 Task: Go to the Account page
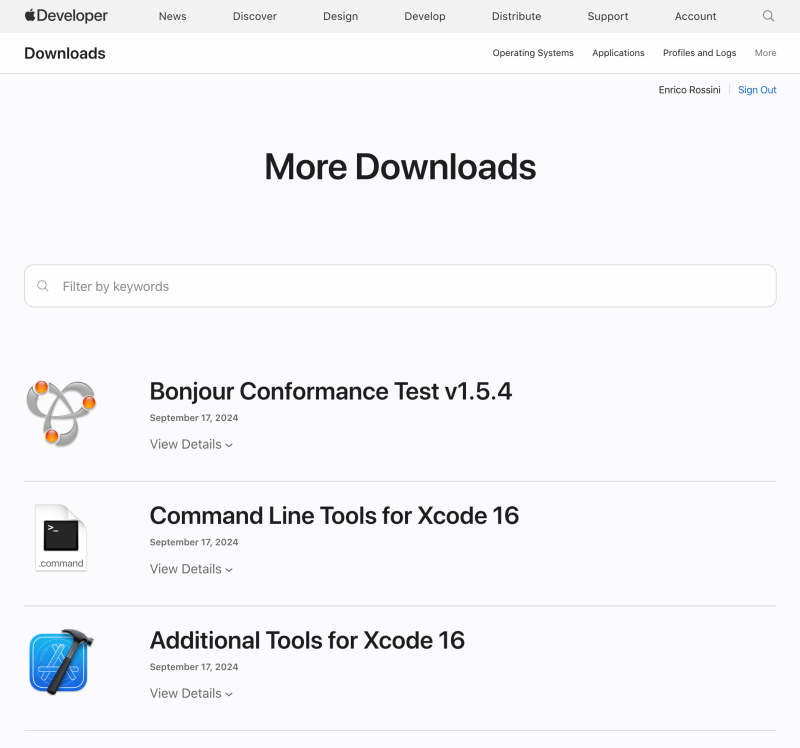tap(695, 16)
